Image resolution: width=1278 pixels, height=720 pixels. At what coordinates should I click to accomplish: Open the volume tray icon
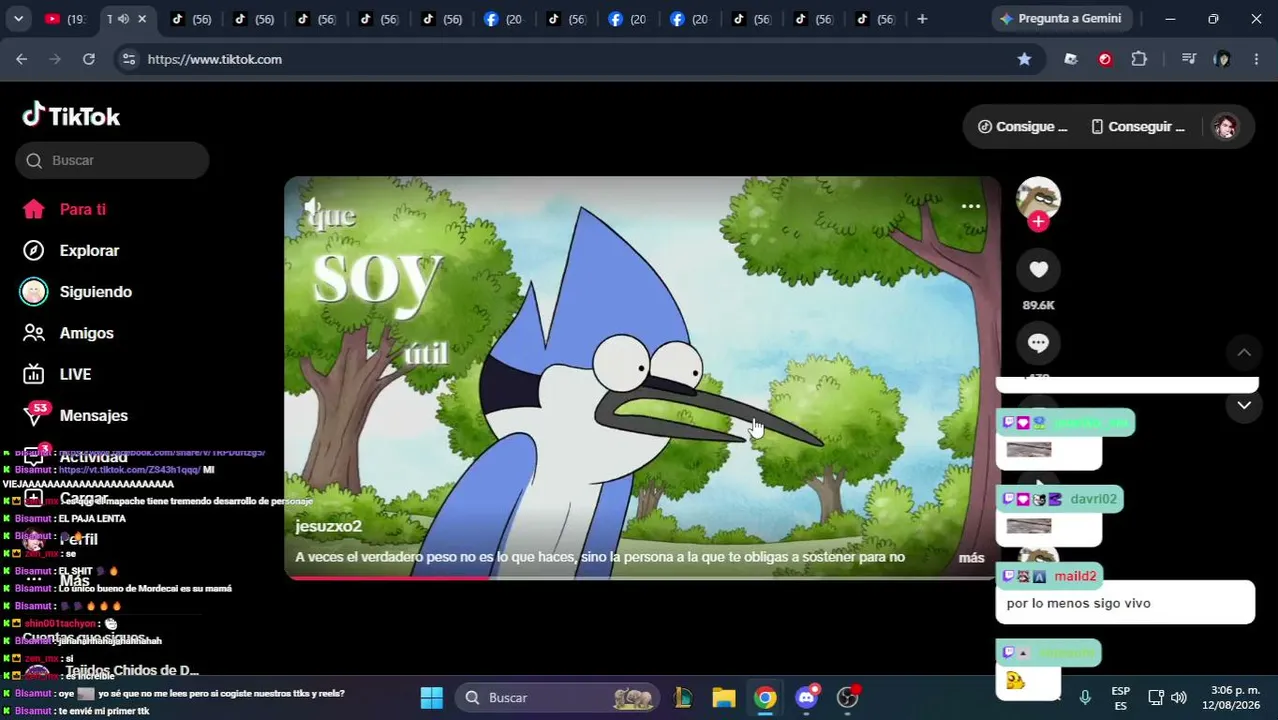1179,697
